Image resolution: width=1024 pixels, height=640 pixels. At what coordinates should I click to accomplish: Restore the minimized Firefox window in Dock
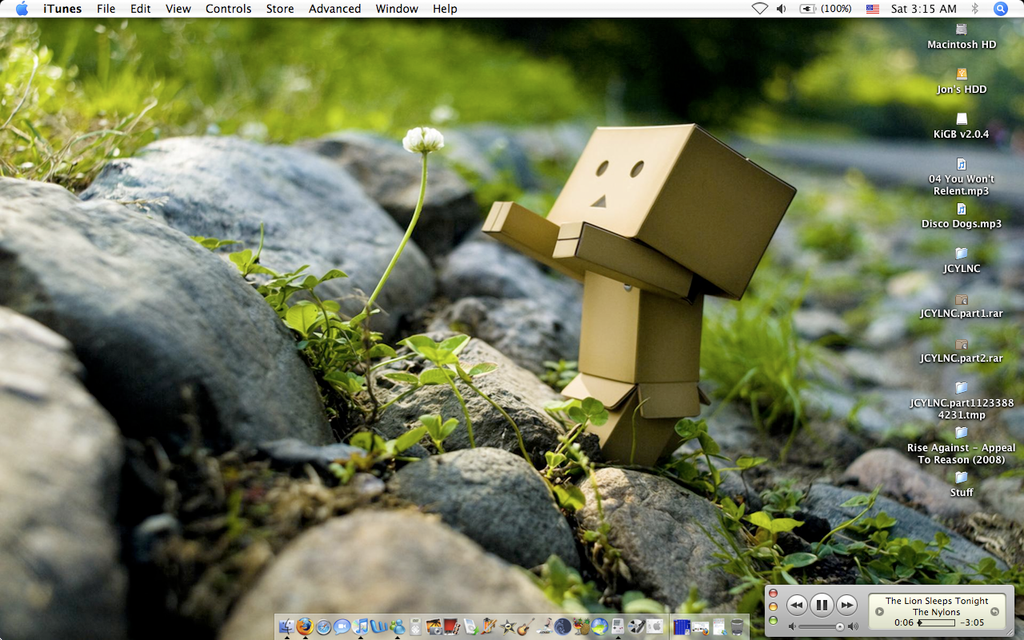pos(700,627)
